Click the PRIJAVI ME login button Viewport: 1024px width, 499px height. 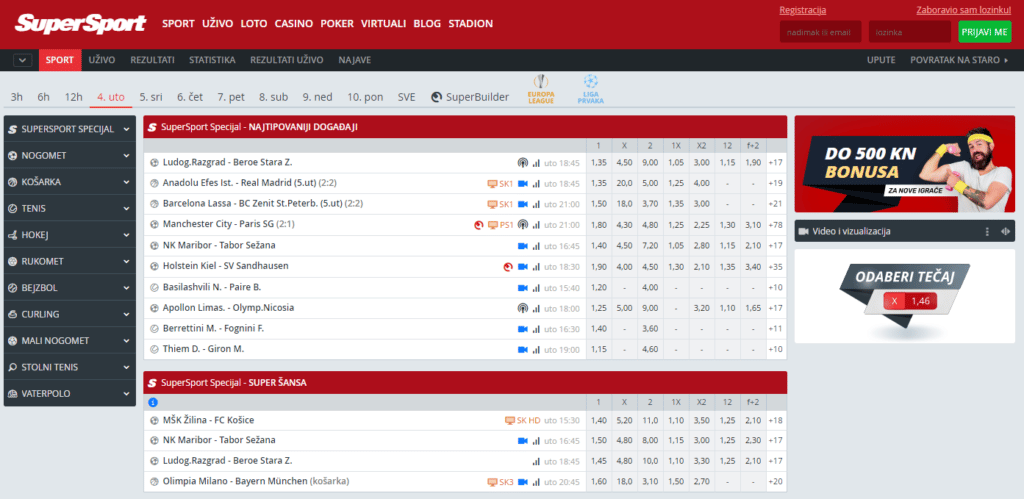[984, 31]
